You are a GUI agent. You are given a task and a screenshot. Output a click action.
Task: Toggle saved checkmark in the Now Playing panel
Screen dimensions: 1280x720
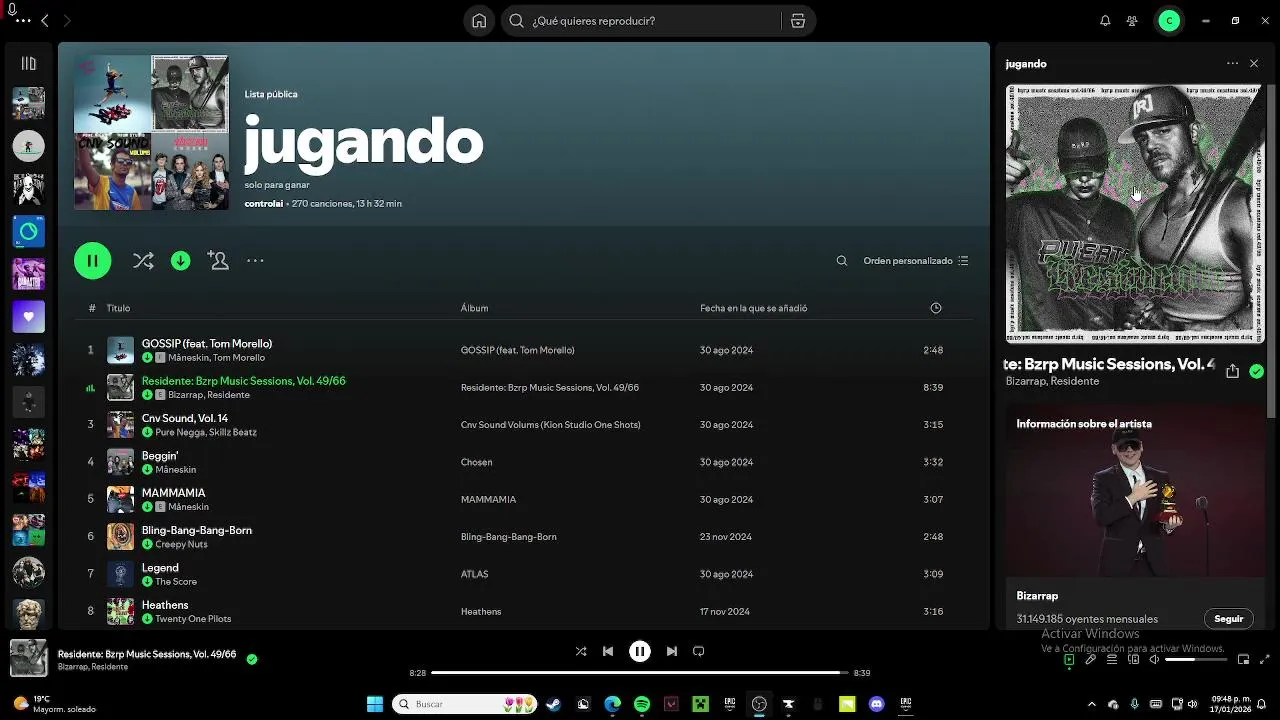[1256, 371]
